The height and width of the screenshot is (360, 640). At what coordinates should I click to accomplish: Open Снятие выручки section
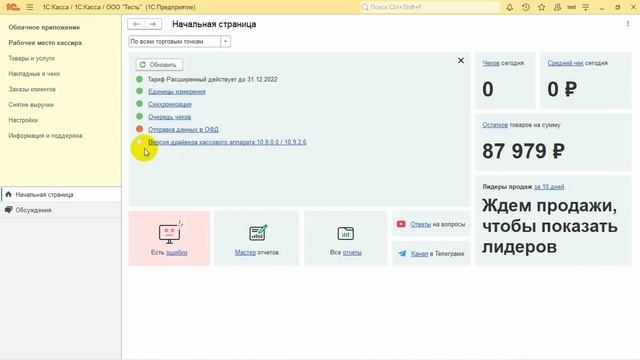31,105
